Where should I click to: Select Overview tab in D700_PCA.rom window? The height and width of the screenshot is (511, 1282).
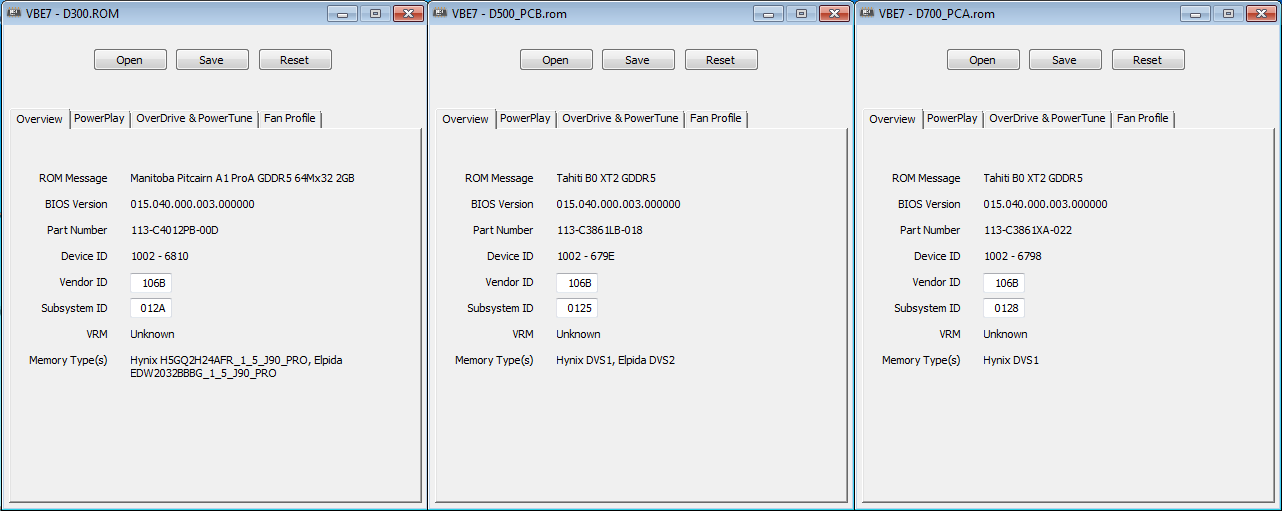(x=893, y=118)
